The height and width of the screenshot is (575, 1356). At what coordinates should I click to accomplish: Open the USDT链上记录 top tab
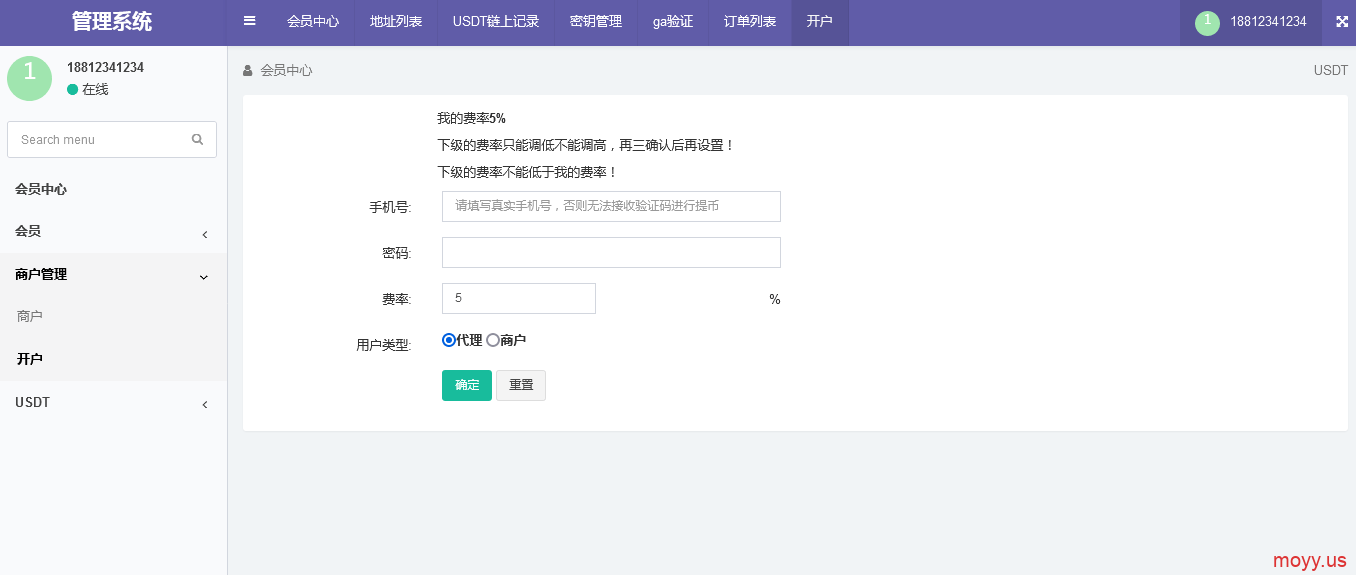(496, 21)
